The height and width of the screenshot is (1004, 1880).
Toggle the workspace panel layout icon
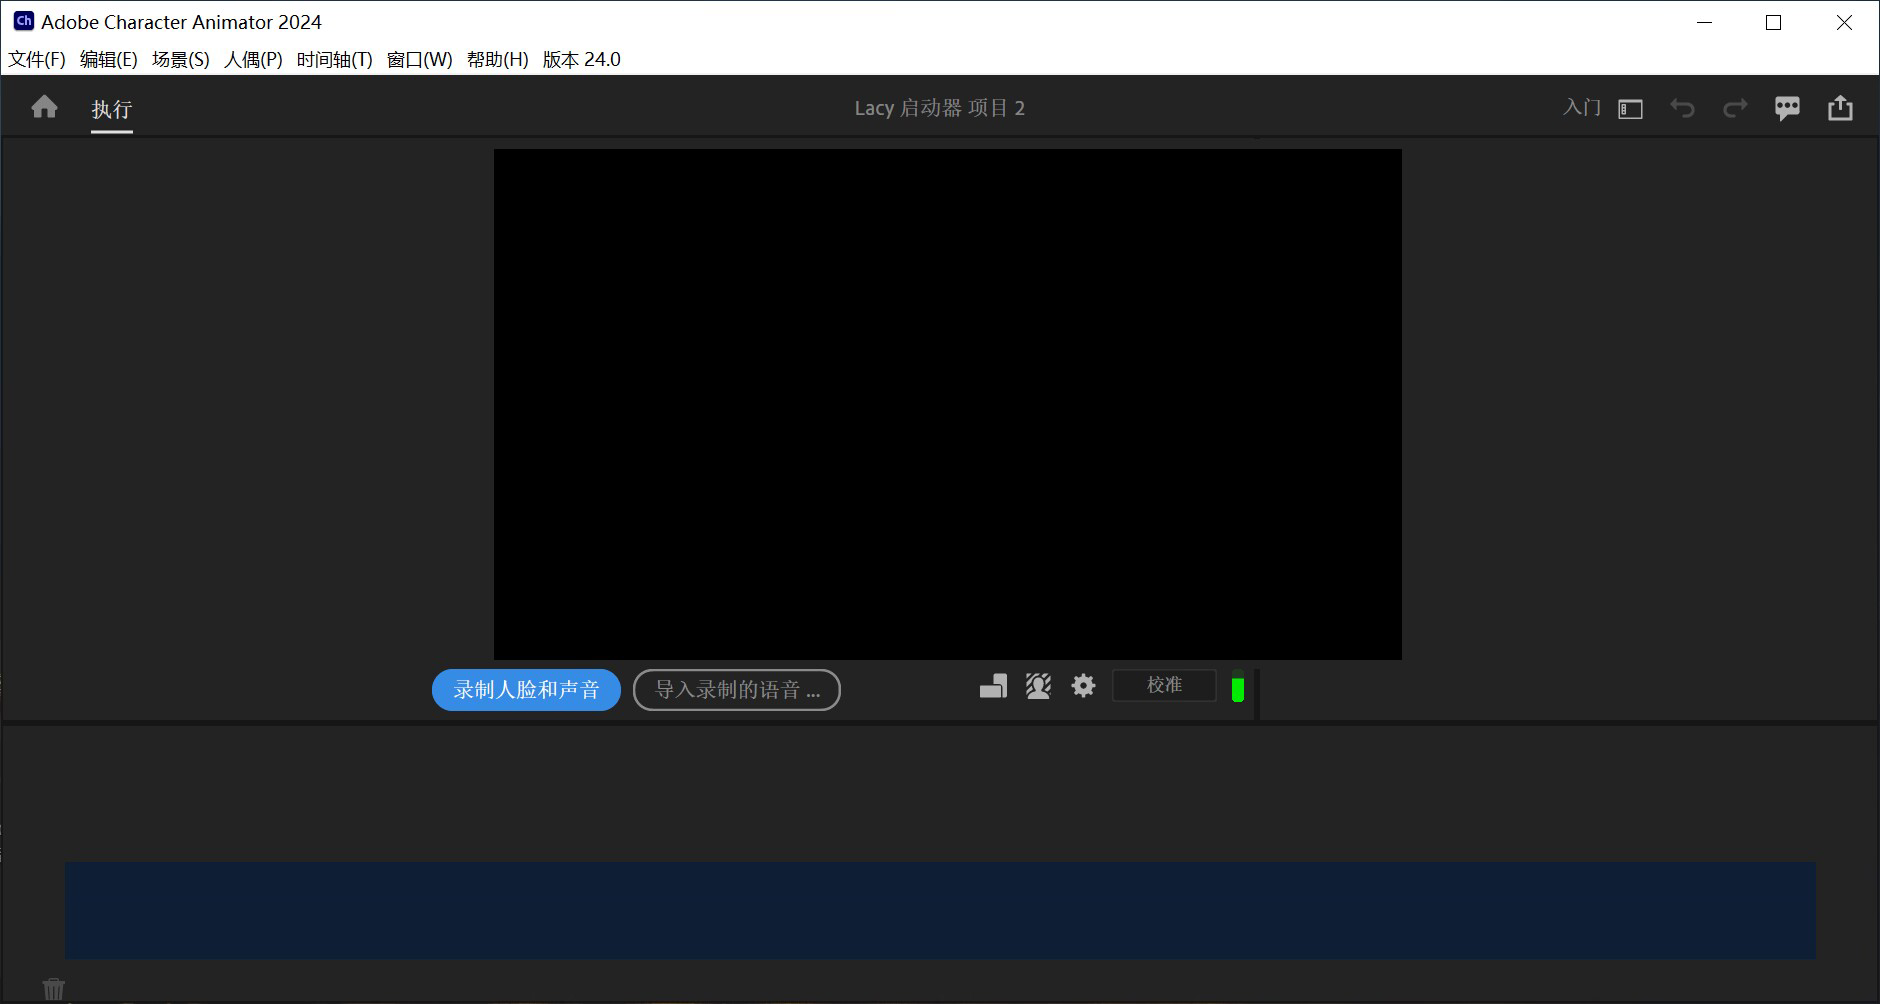(1630, 109)
